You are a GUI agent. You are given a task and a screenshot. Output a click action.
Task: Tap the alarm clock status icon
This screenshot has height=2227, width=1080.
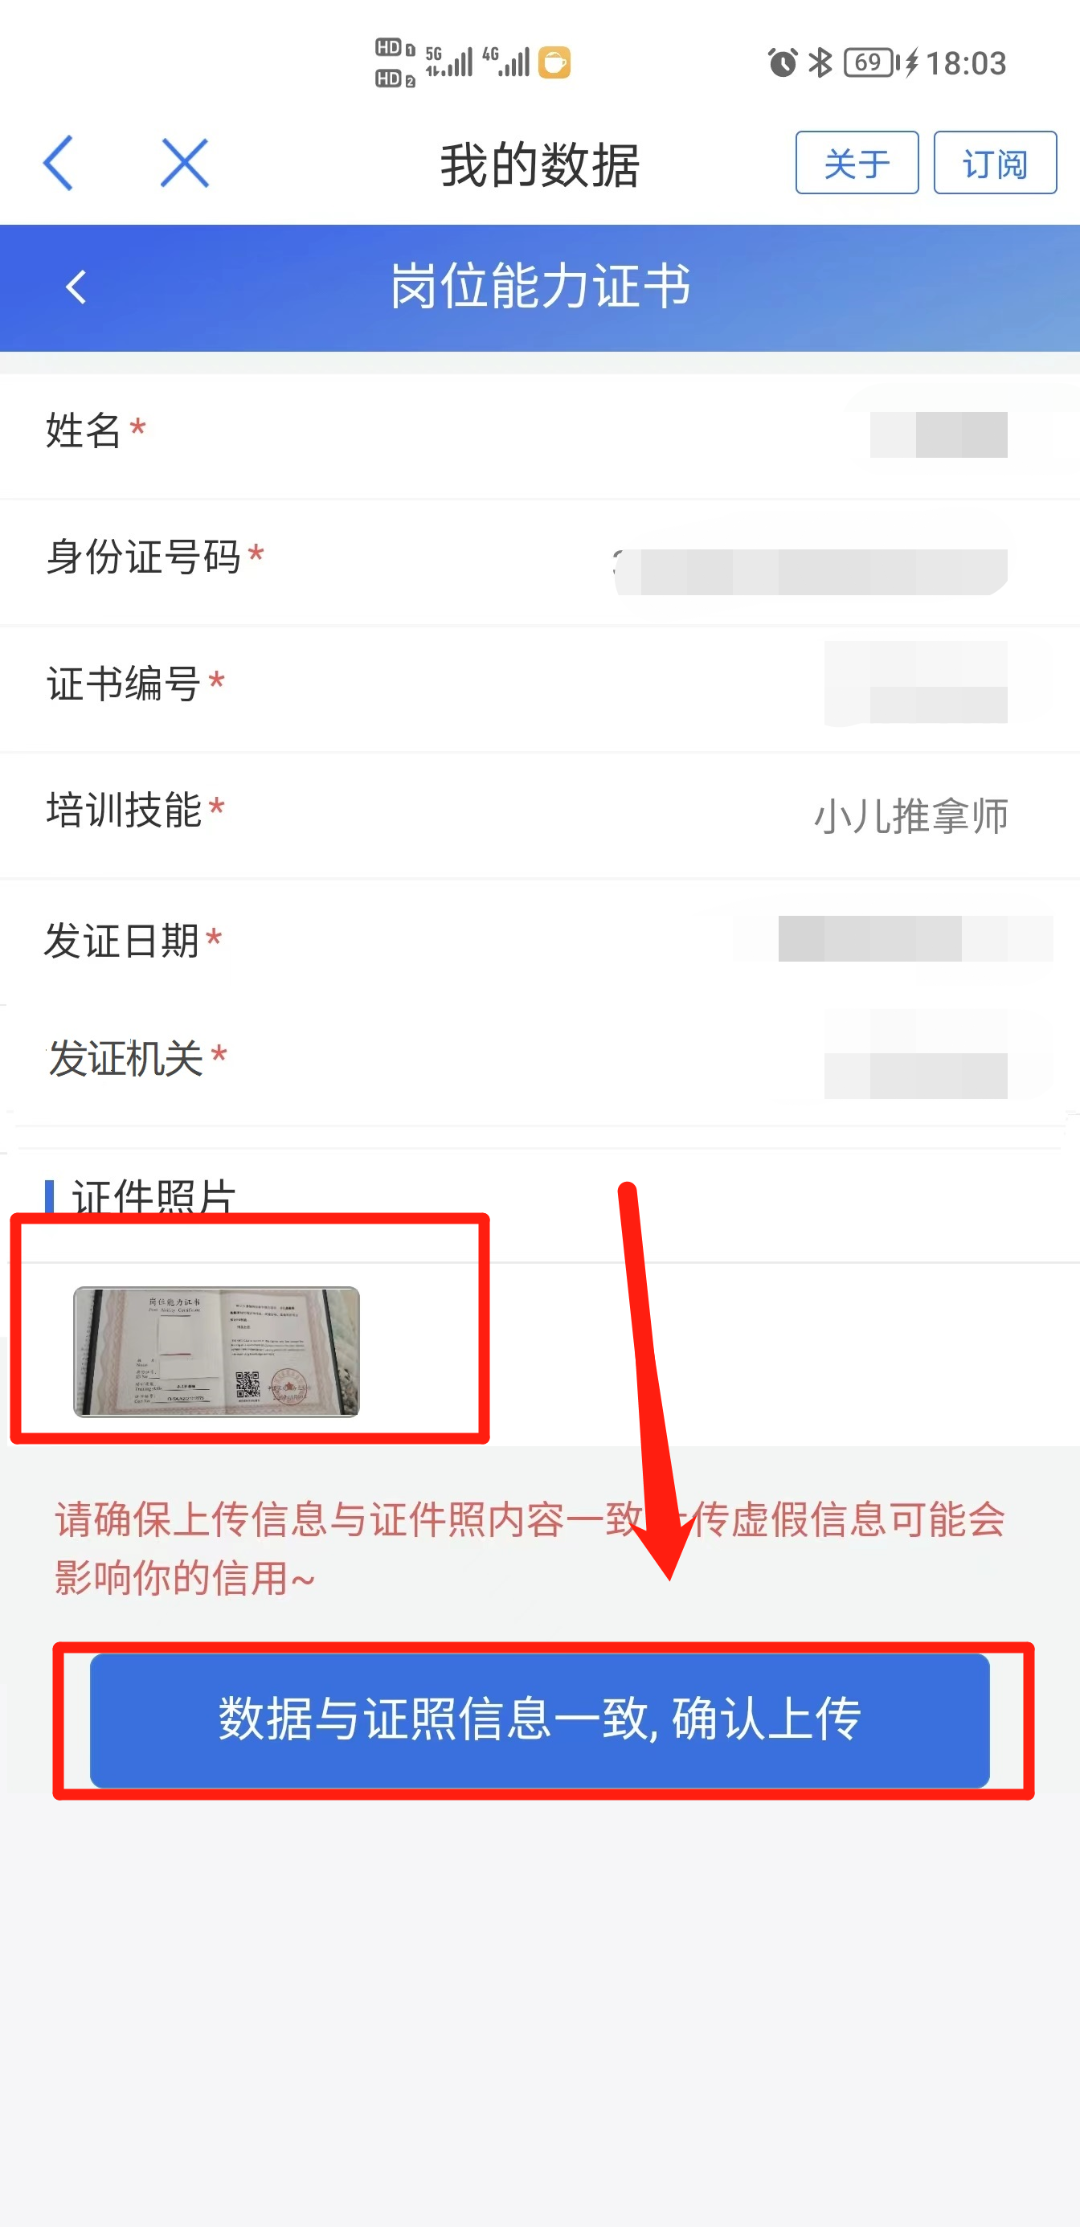pos(783,63)
